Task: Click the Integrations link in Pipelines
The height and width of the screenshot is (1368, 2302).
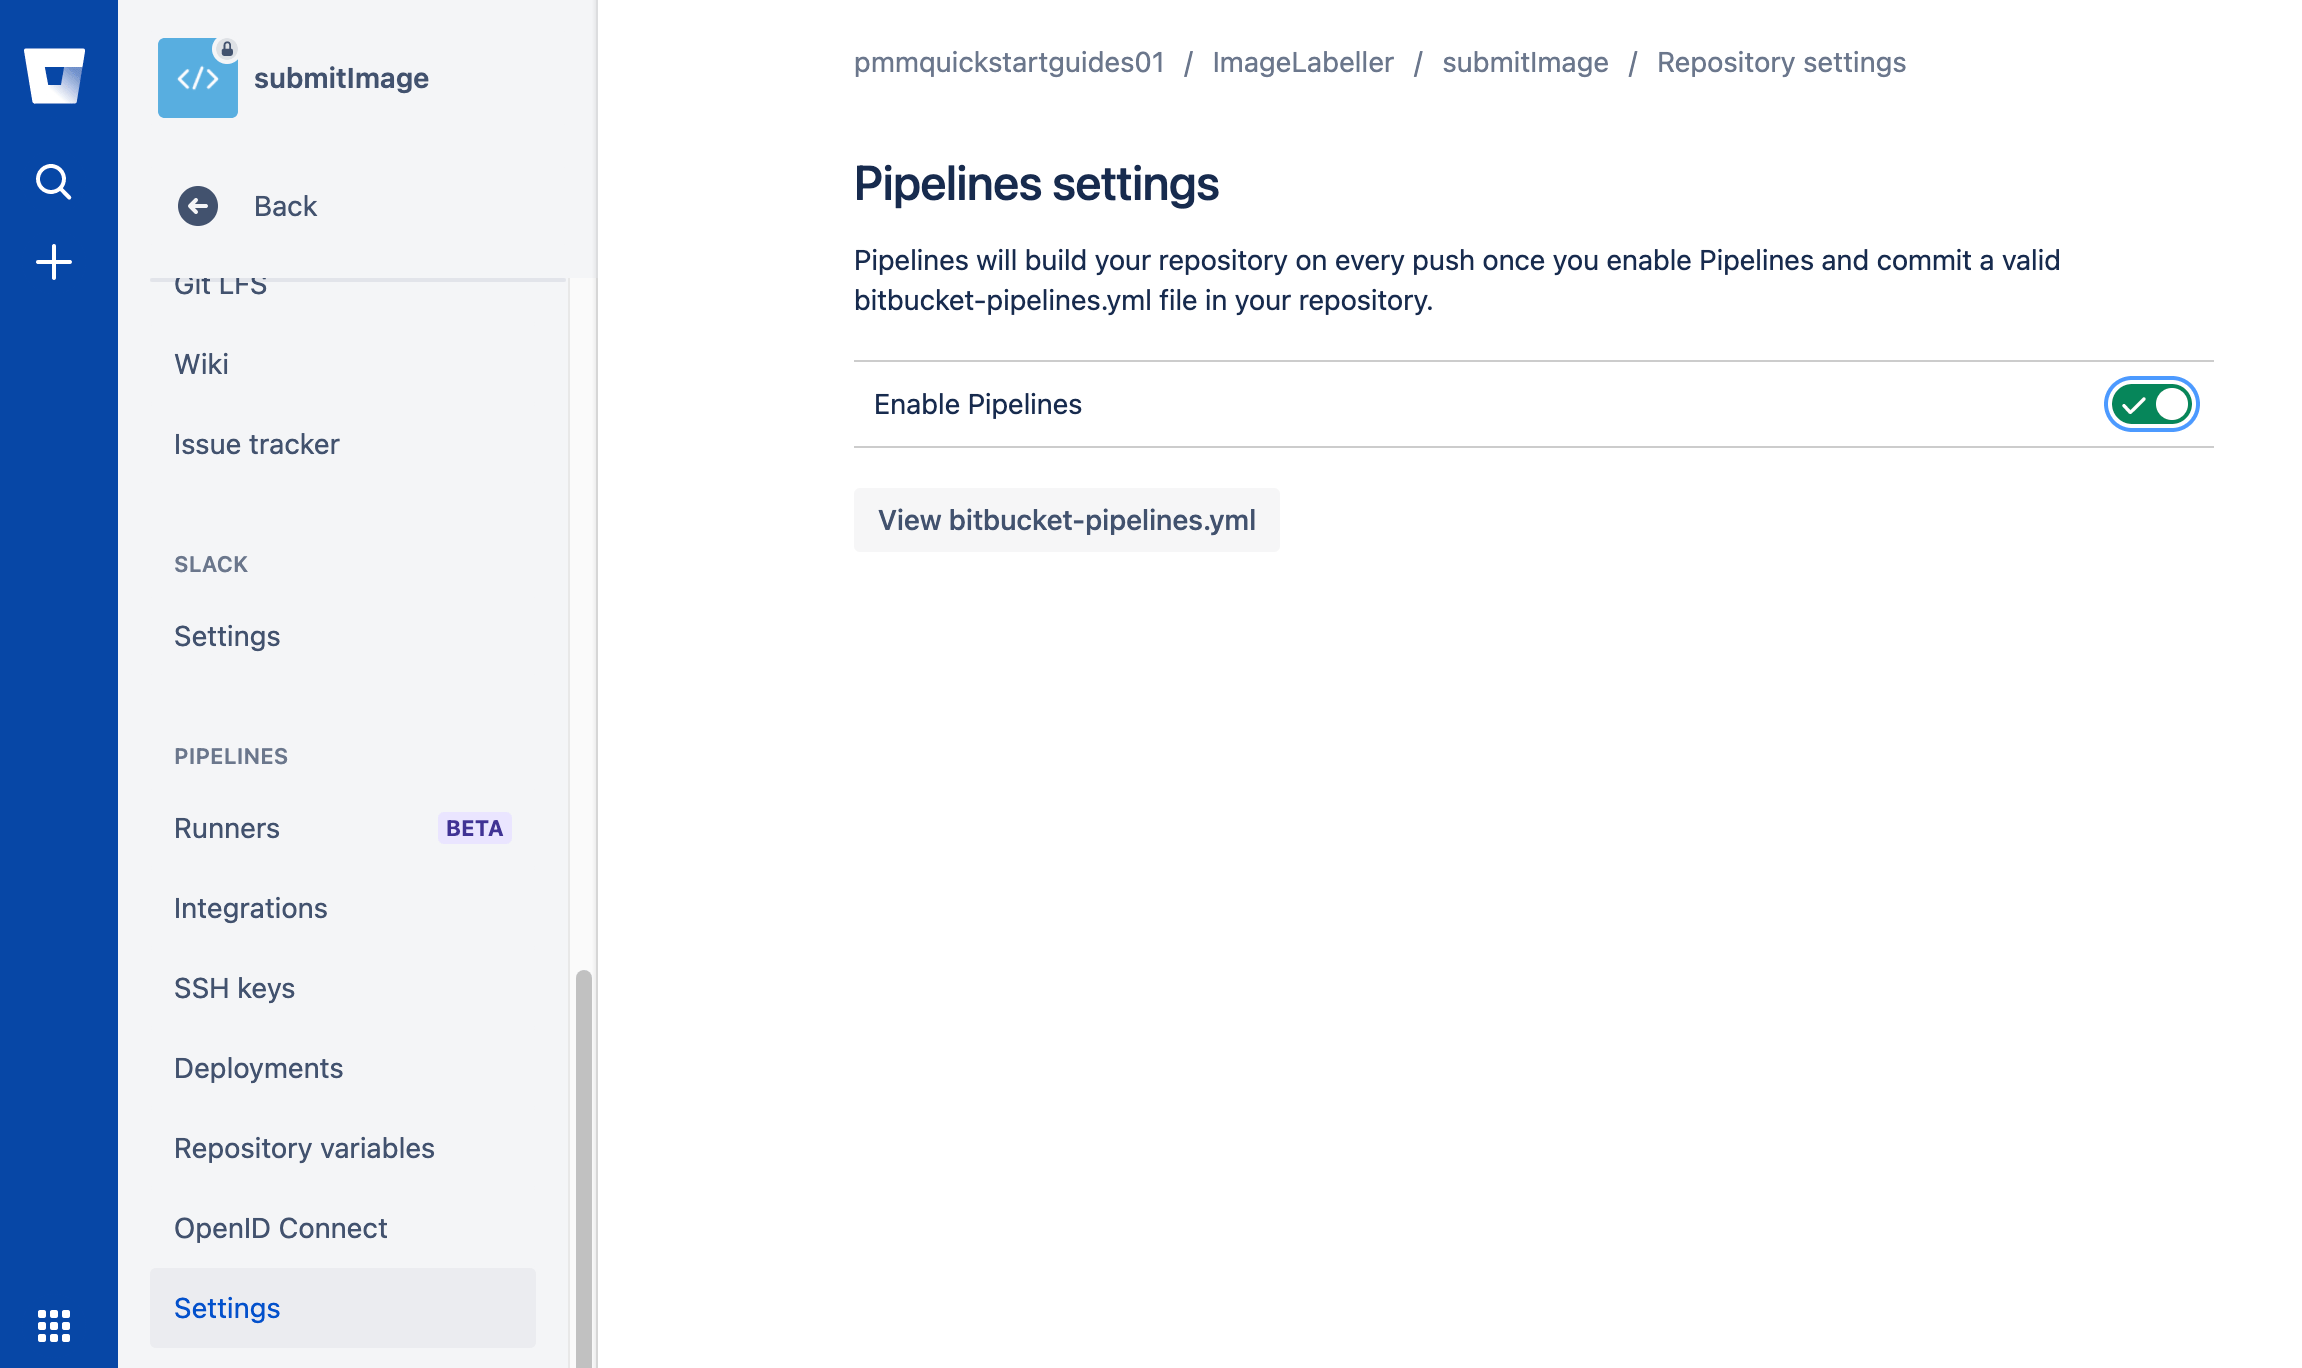Action: (251, 907)
